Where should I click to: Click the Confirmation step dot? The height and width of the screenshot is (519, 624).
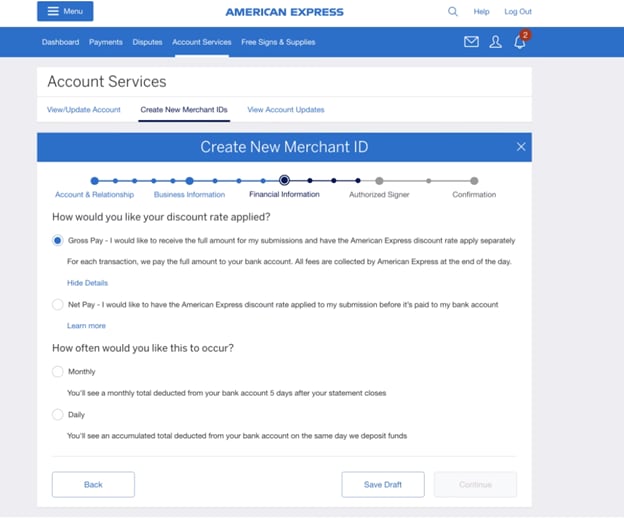[x=474, y=181]
